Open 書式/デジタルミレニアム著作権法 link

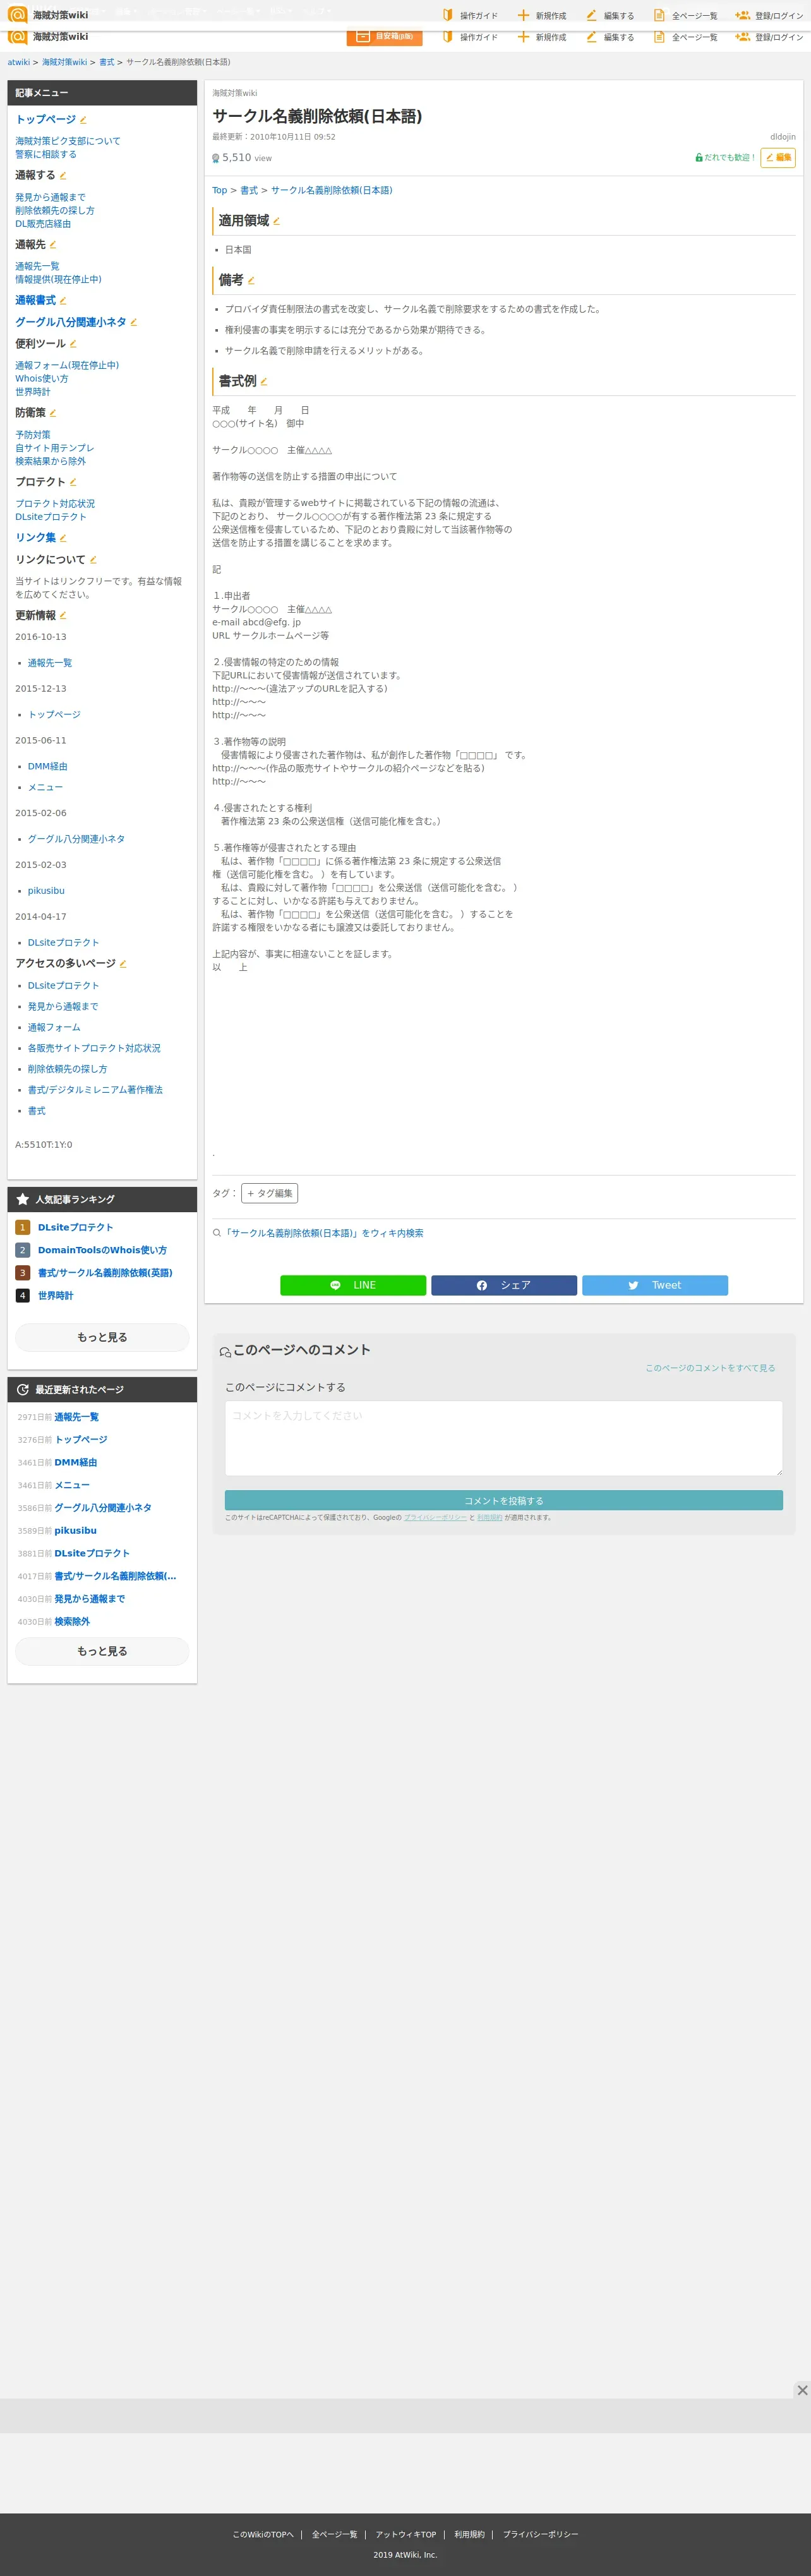pyautogui.click(x=95, y=1090)
